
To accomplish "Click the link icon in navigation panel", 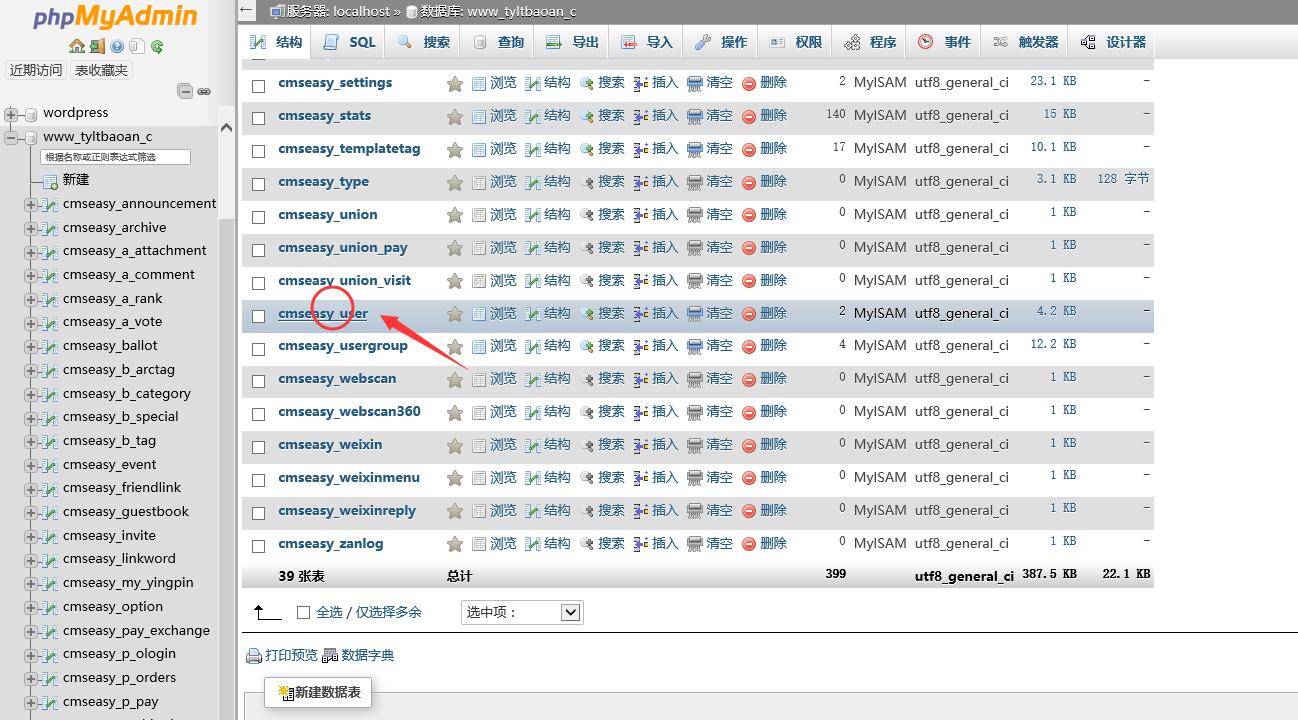I will (x=204, y=91).
